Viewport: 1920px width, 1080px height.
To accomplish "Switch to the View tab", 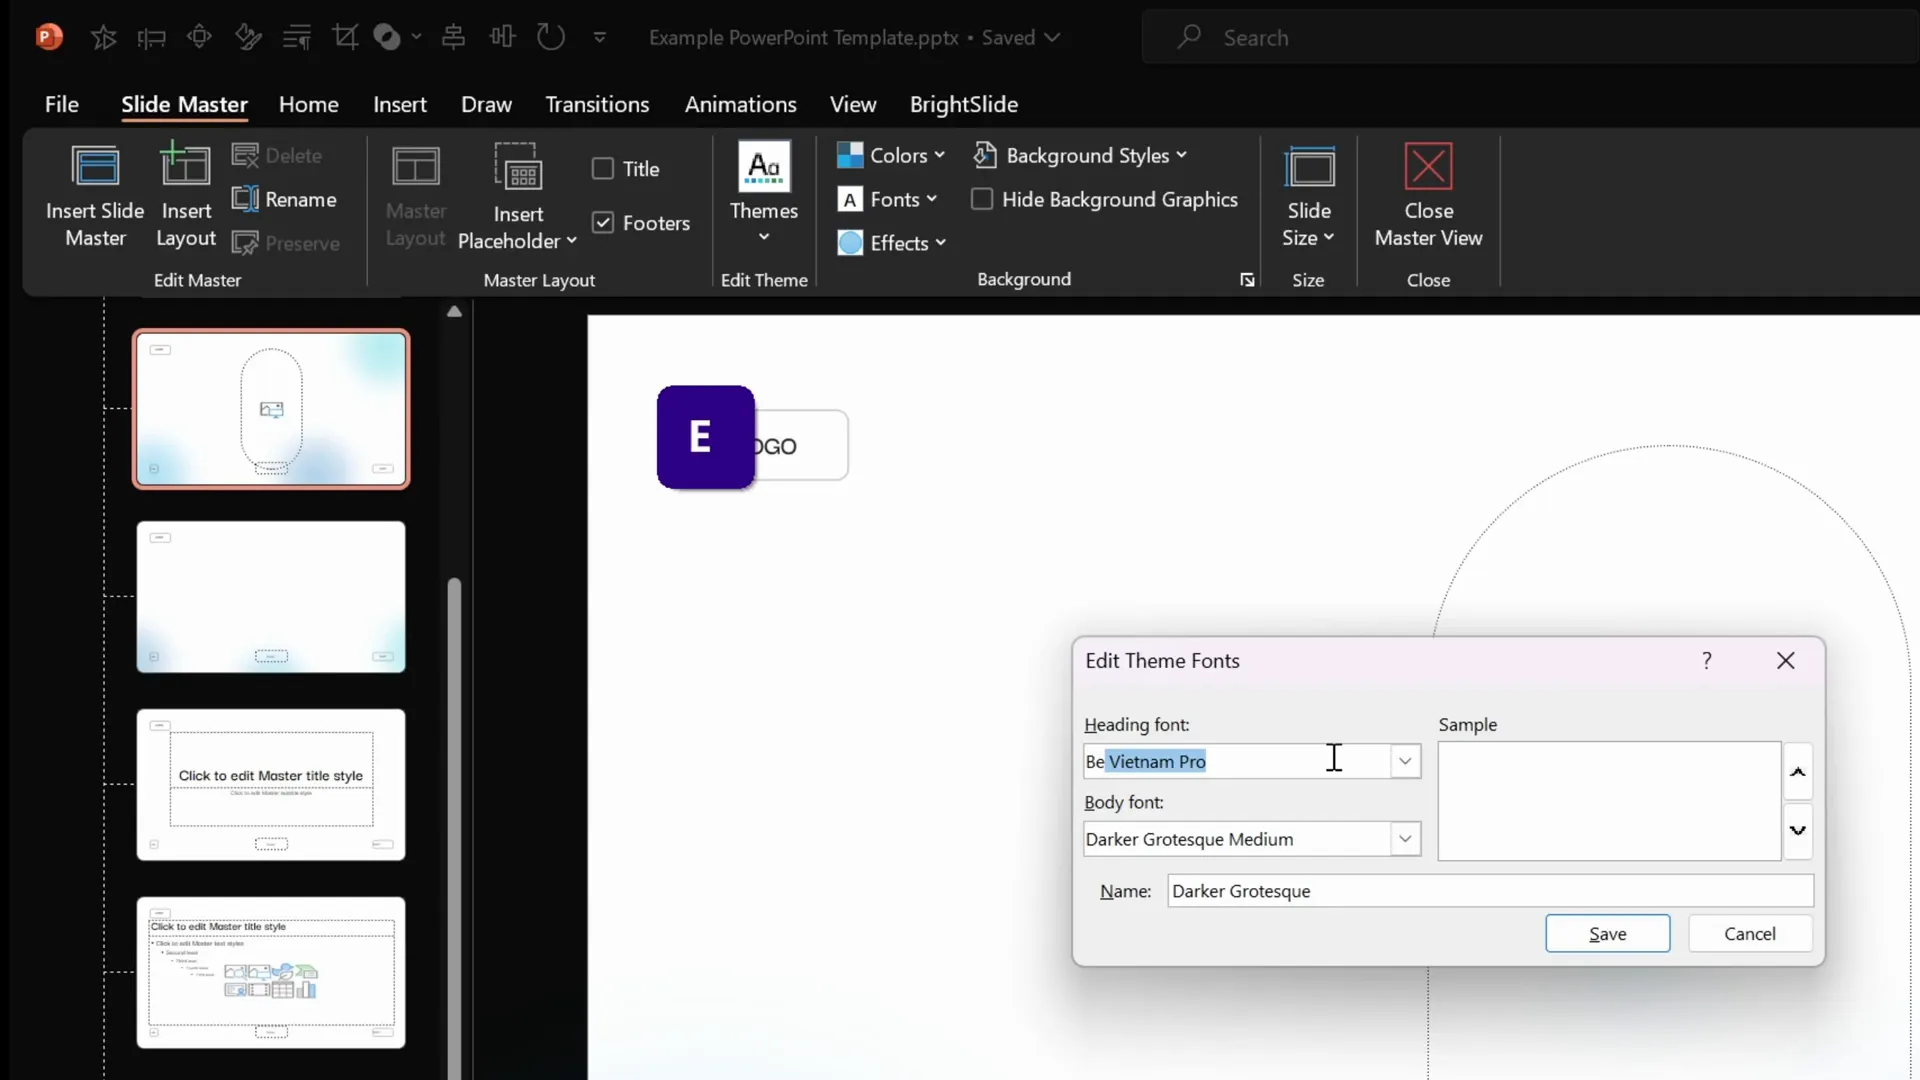I will coord(852,104).
